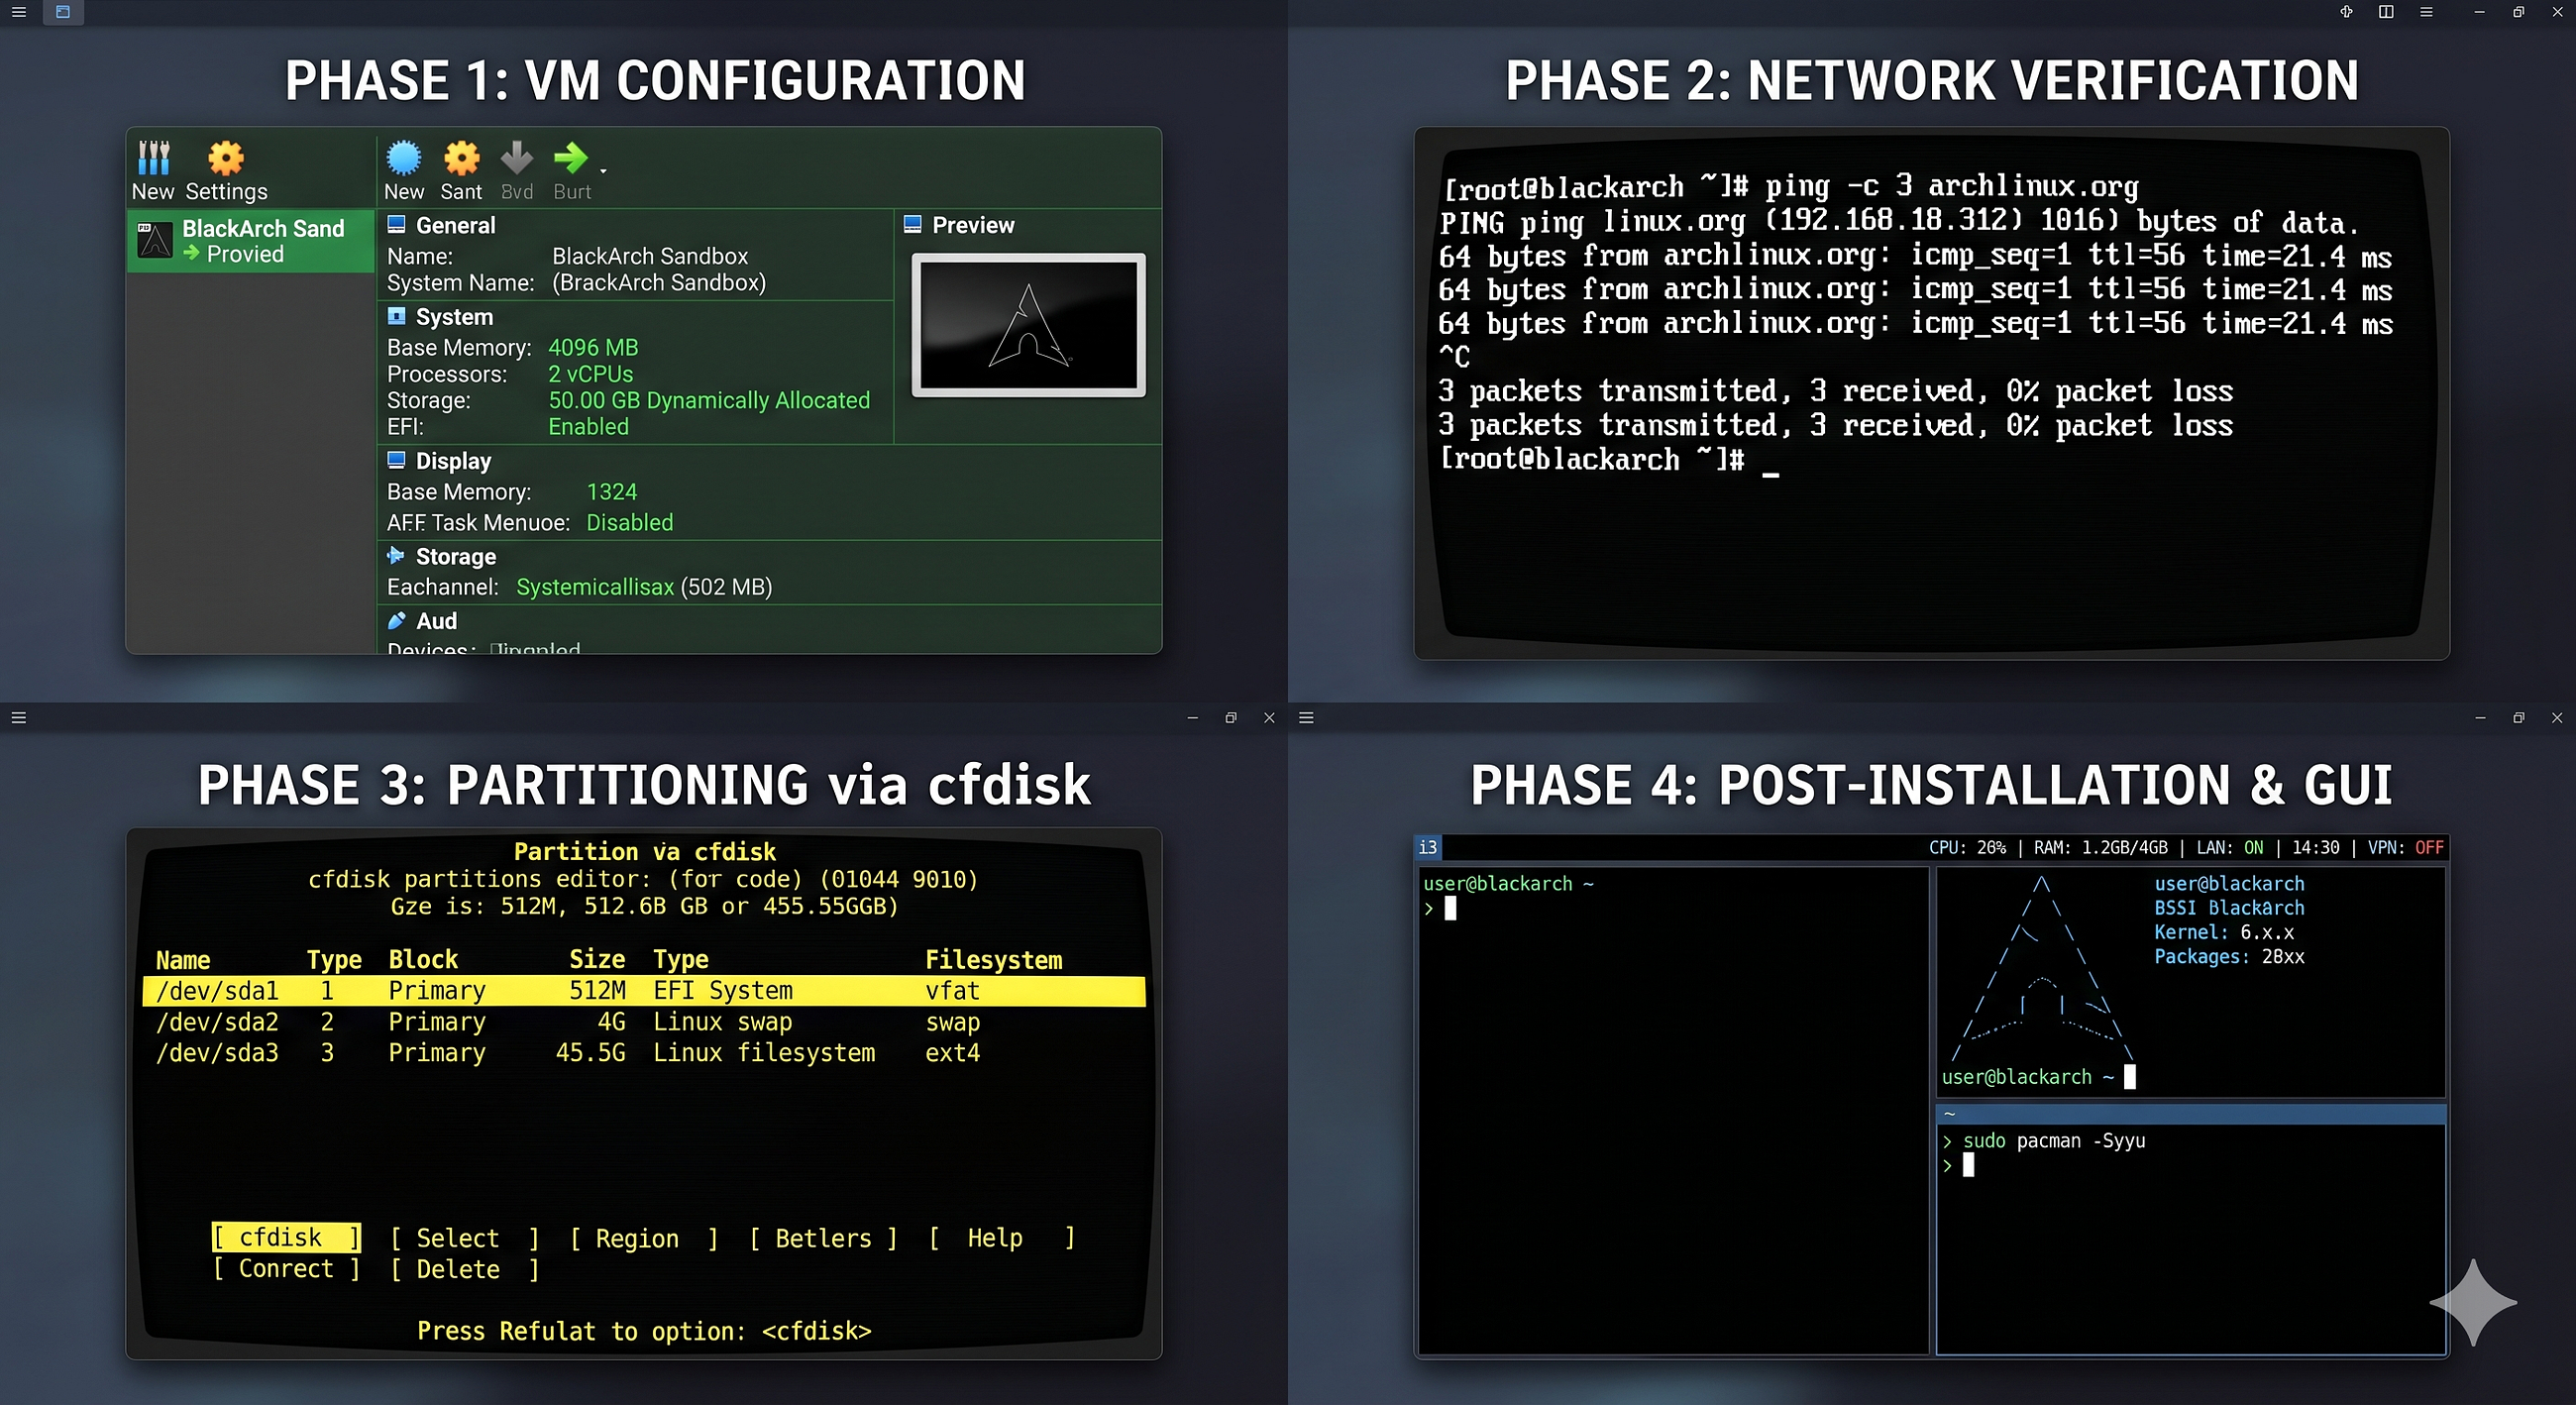
Task: Select the /dev/sda2 swap partition row
Action: 643,1021
